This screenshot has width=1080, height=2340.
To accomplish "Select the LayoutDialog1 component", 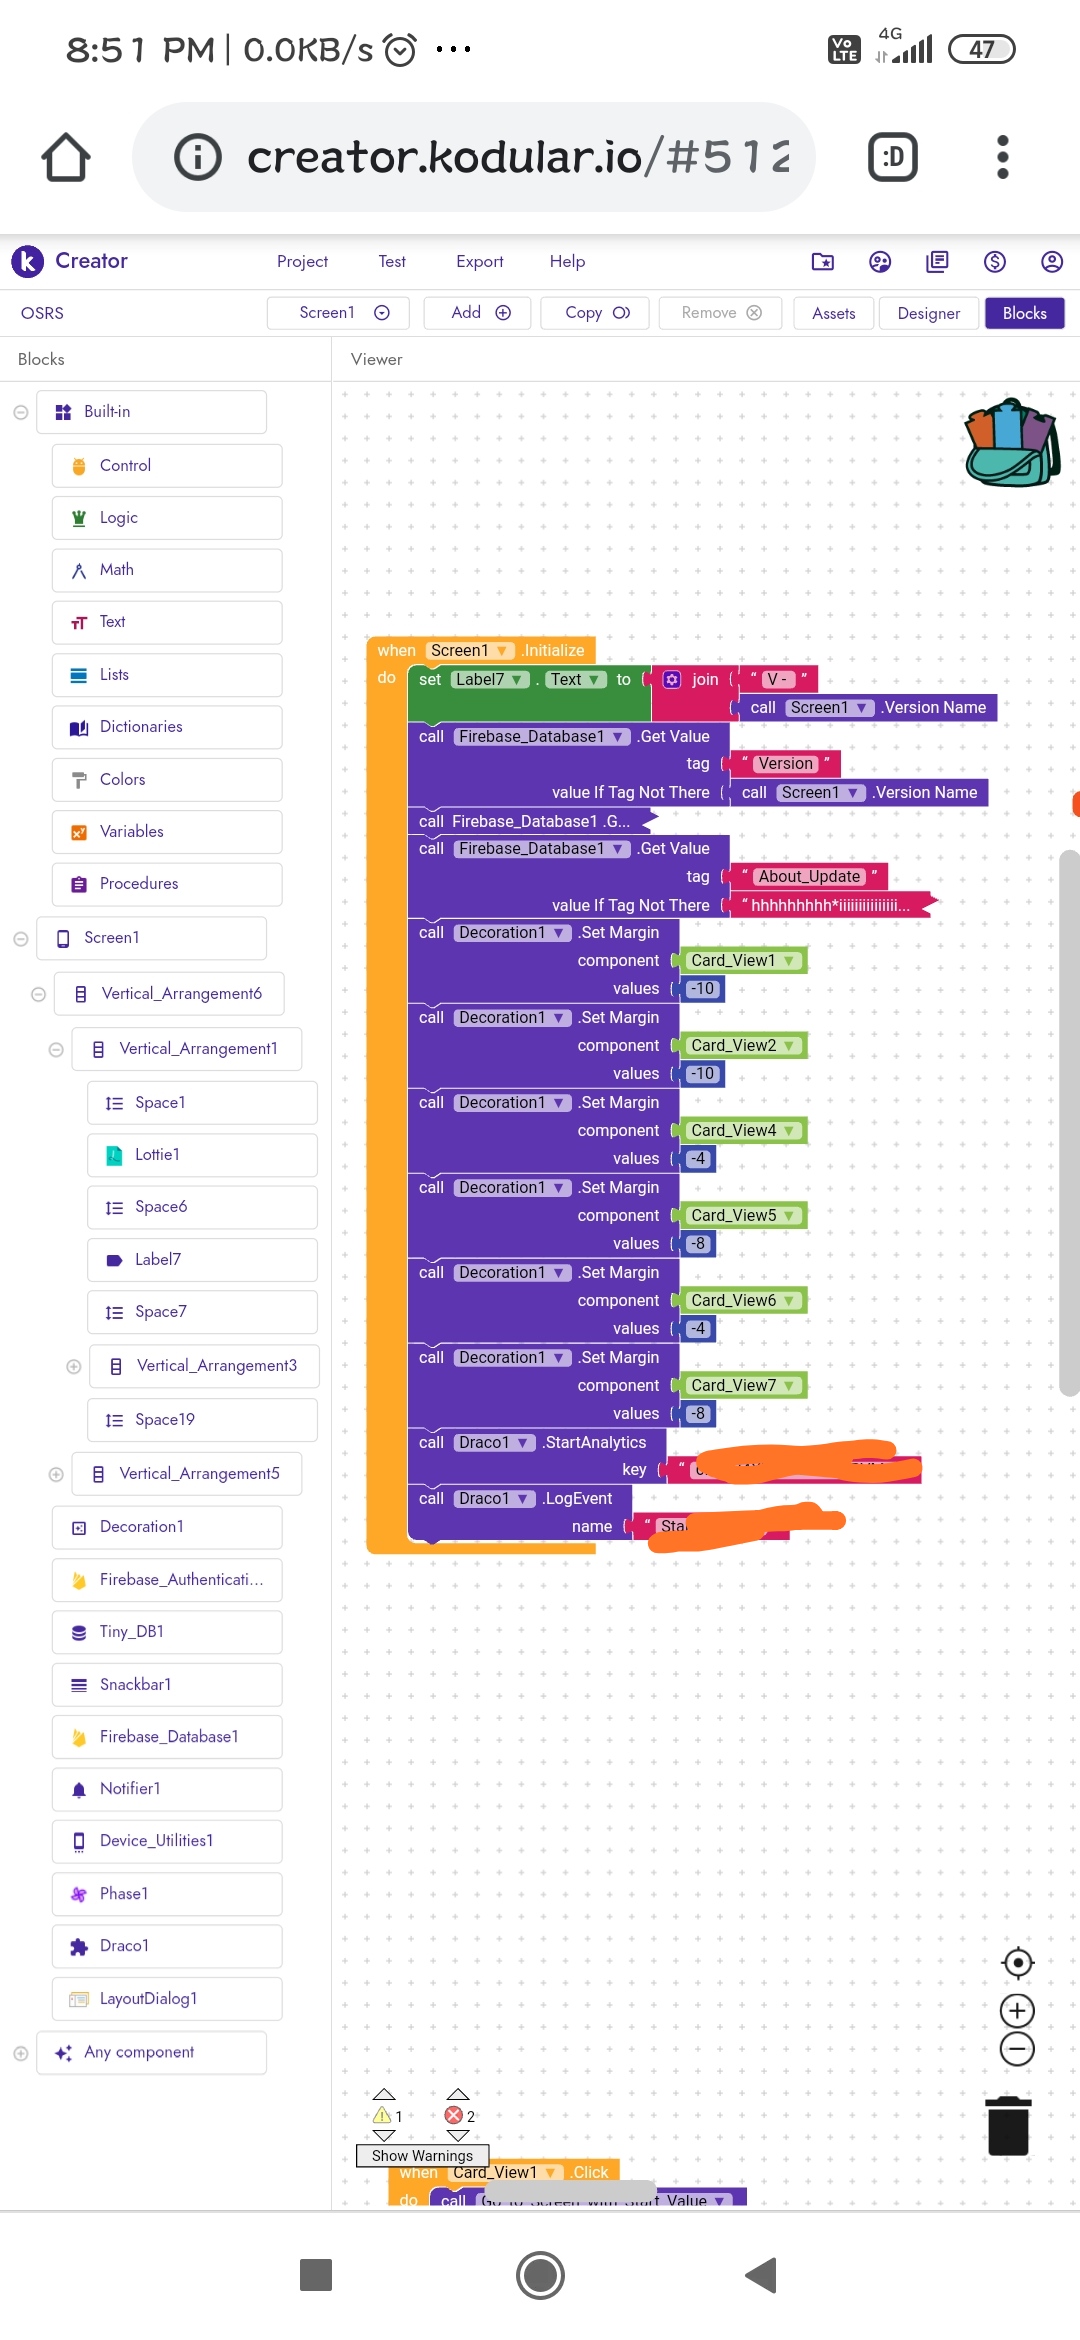I will [x=167, y=1999].
